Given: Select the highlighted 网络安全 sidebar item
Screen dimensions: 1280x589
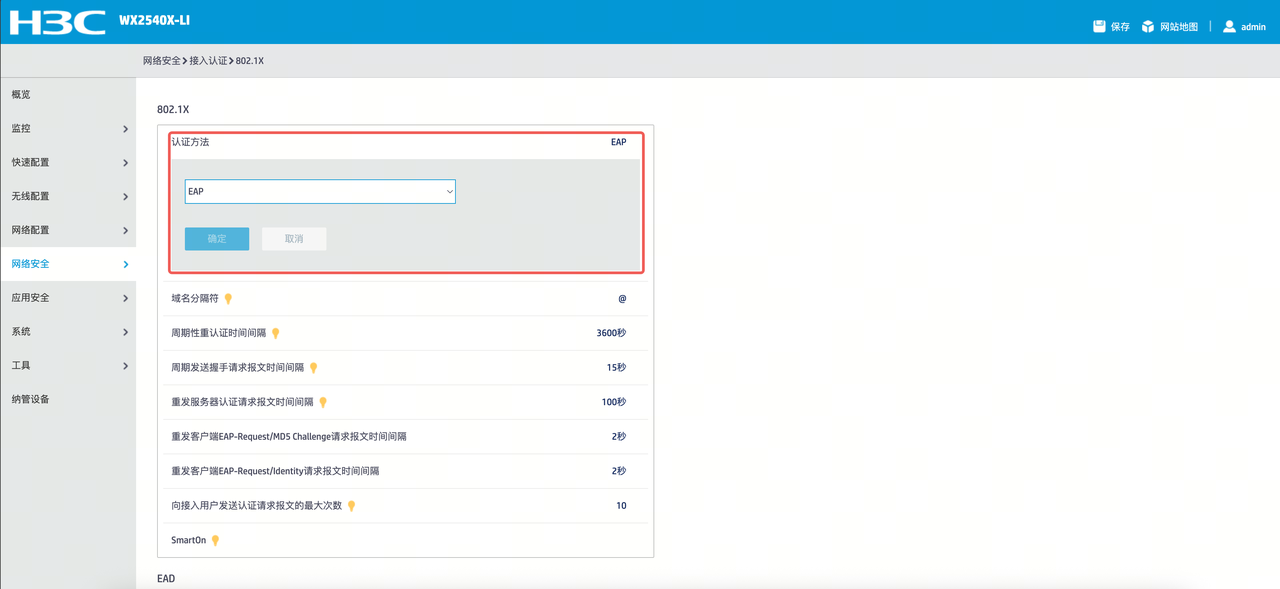Looking at the screenshot, I should click(x=68, y=264).
